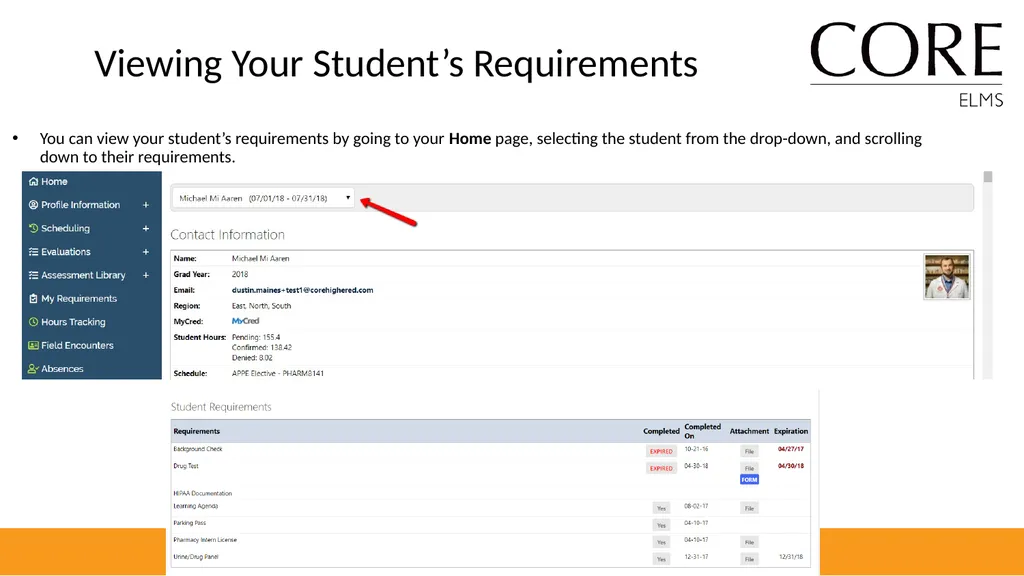Click the Completed On column header
Screen dimensions: 1024x576
(x=702, y=431)
